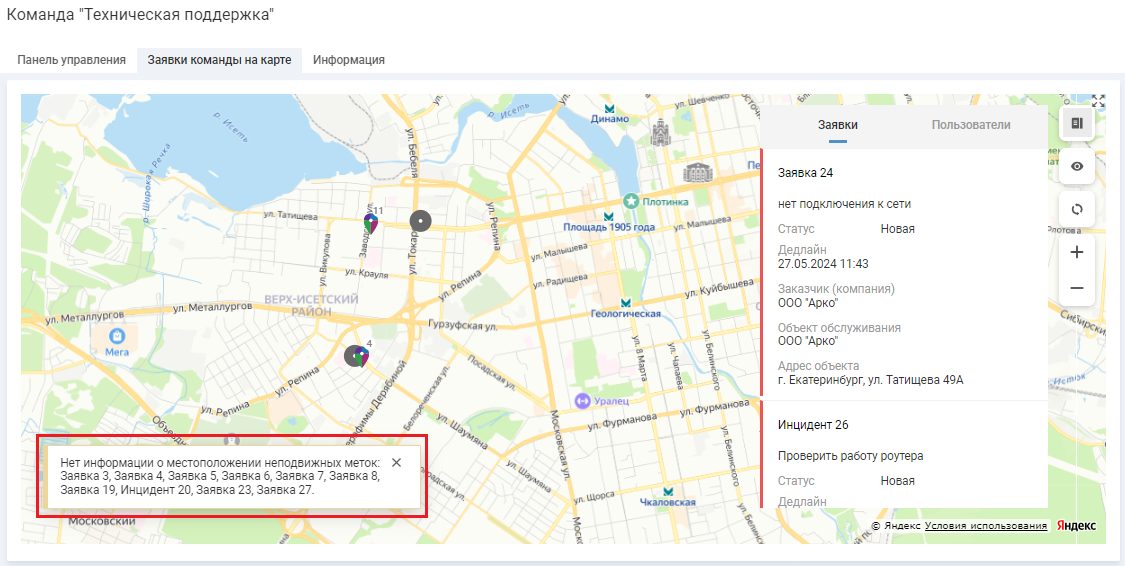Image resolution: width=1125 pixels, height=566 pixels.
Task: Click the cluster marker numbered 11
Action: [370, 222]
